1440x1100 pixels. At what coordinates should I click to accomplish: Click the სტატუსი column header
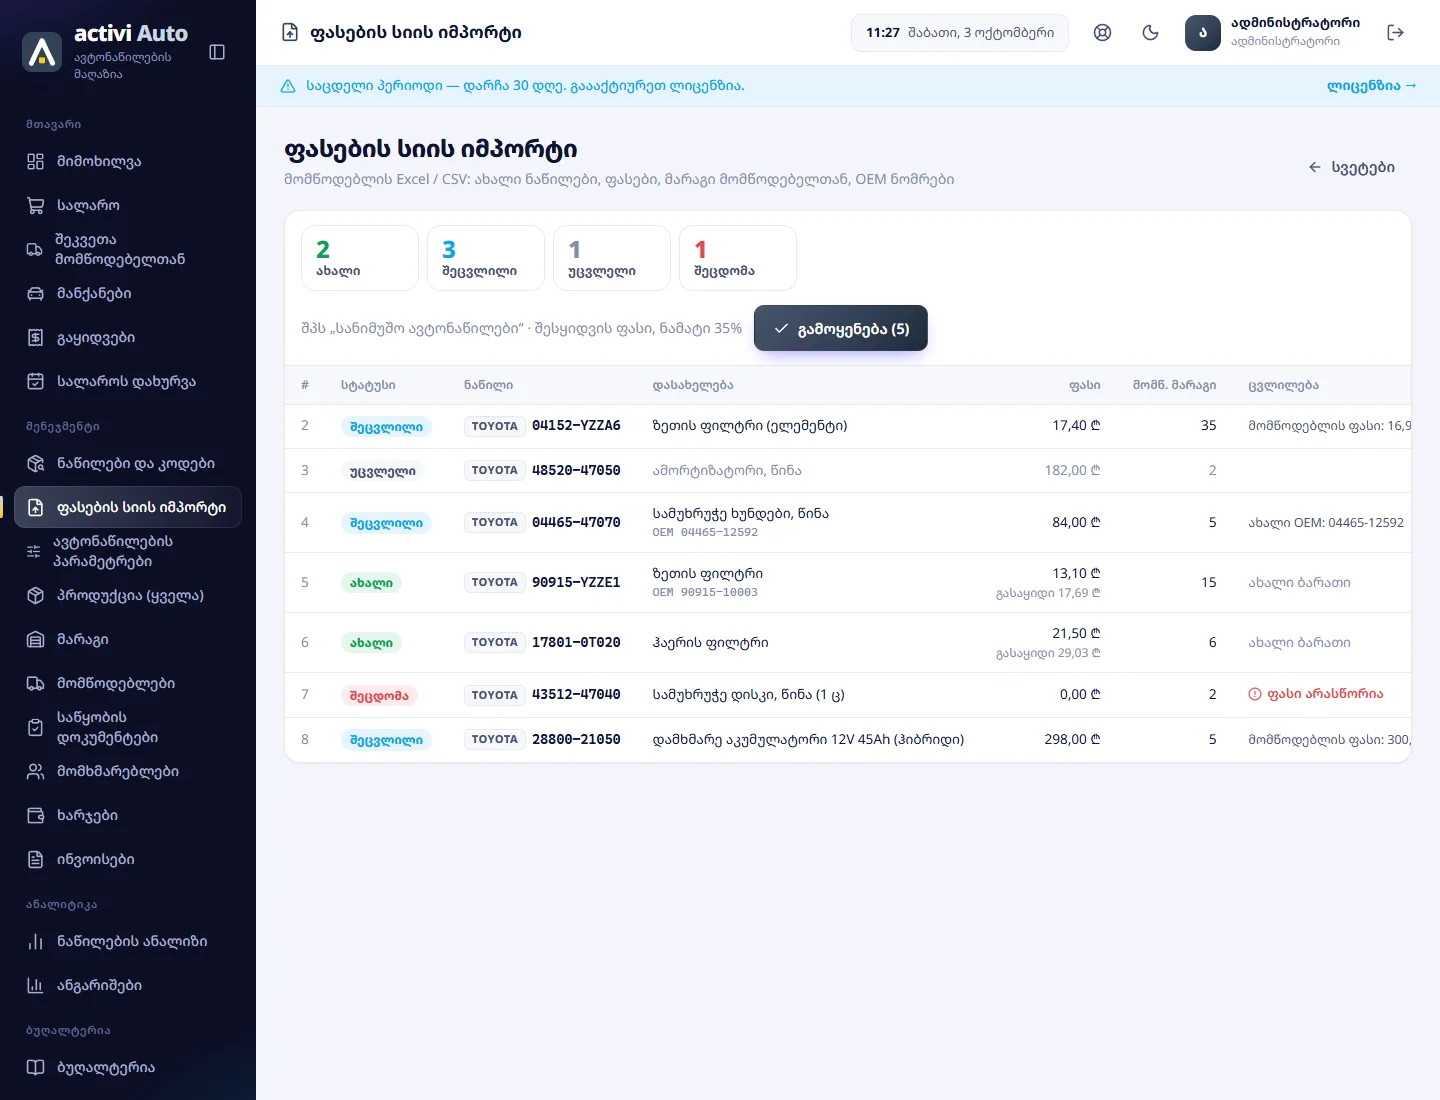coord(368,385)
